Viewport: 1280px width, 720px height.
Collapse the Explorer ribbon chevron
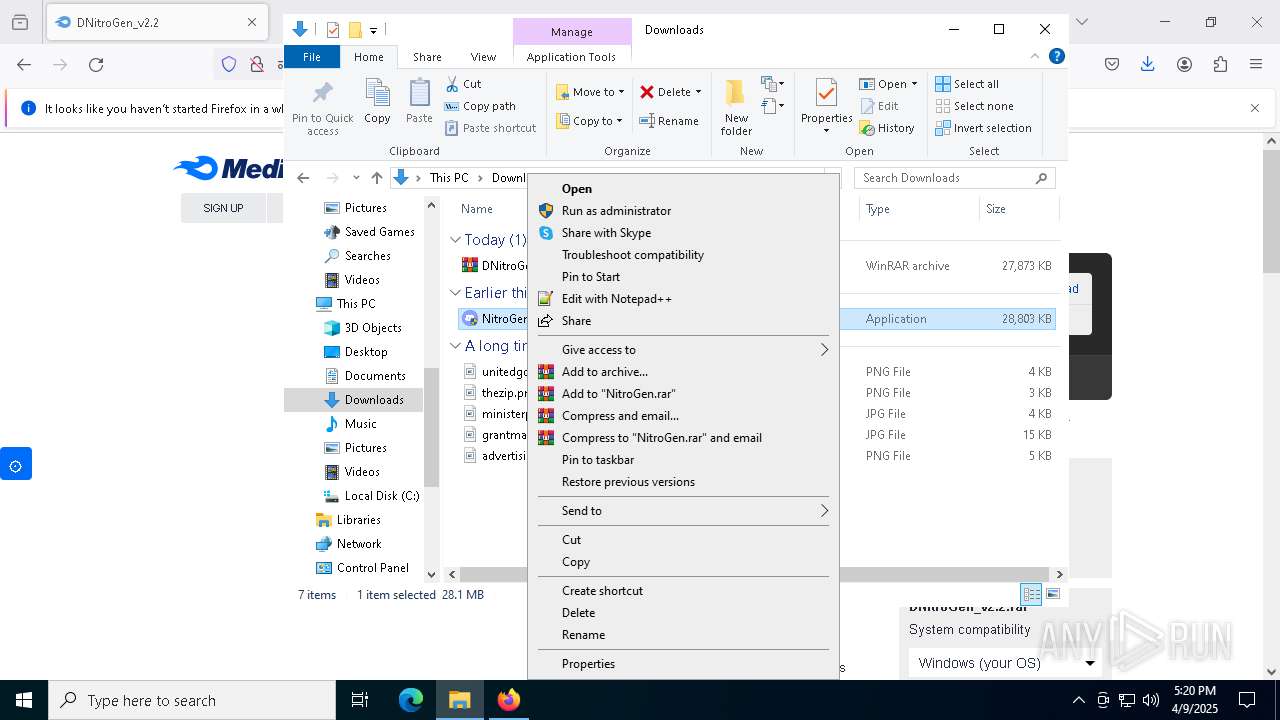(1035, 57)
